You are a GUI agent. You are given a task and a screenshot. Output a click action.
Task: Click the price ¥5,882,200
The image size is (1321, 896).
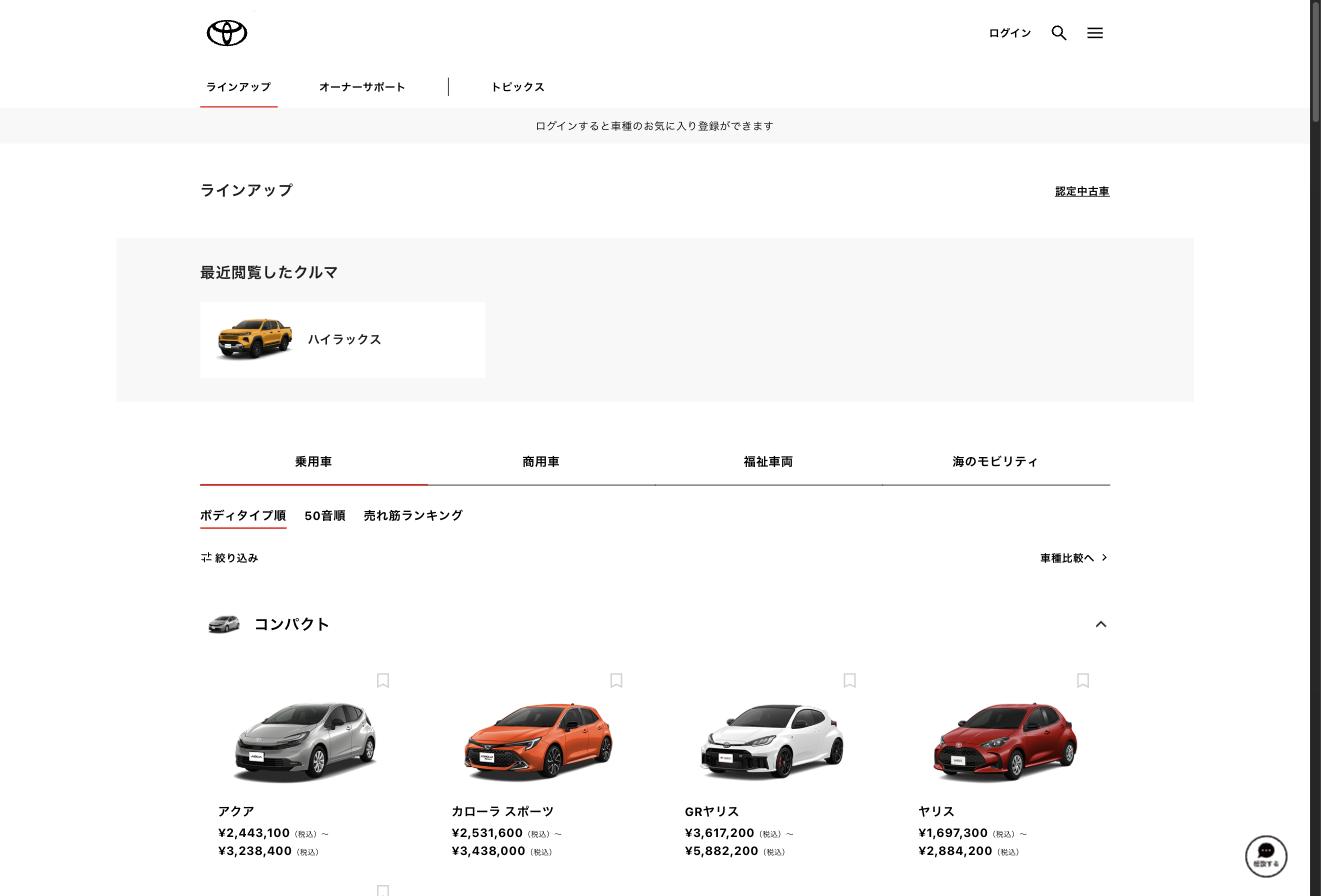[x=722, y=851]
